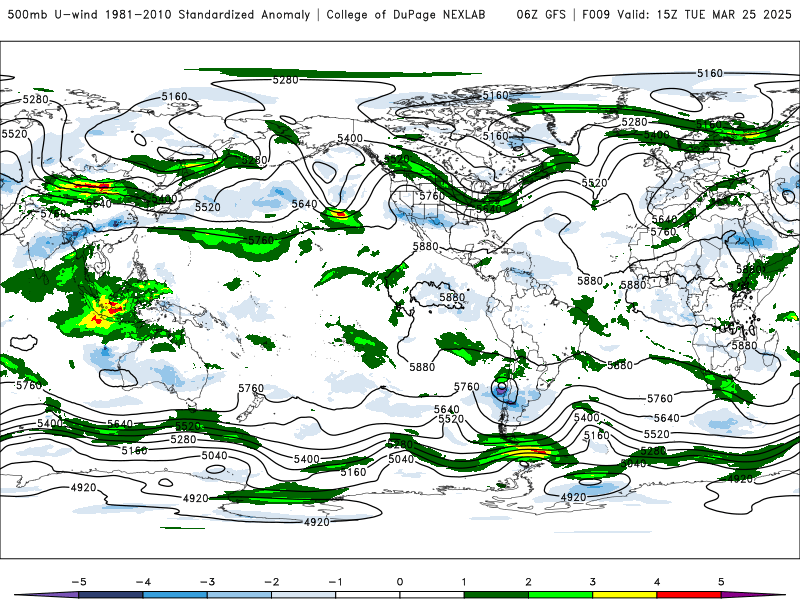Click the -5 colorbar label

pyautogui.click(x=79, y=582)
